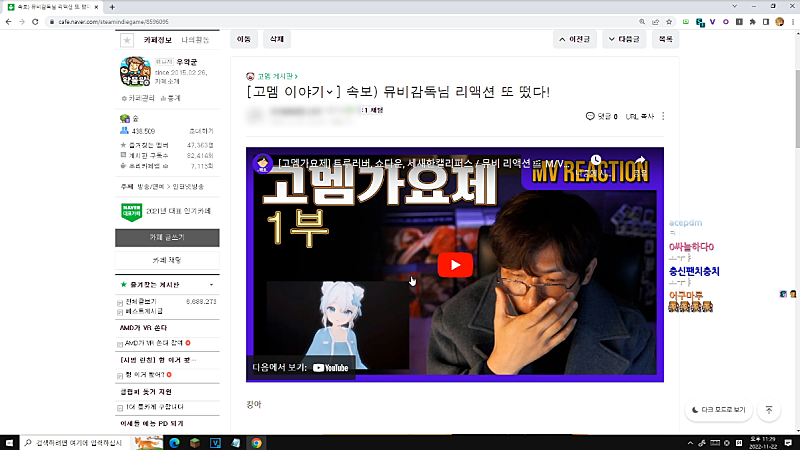This screenshot has width=800, height=450.
Task: Open 카페관리 settings link
Action: [138, 98]
